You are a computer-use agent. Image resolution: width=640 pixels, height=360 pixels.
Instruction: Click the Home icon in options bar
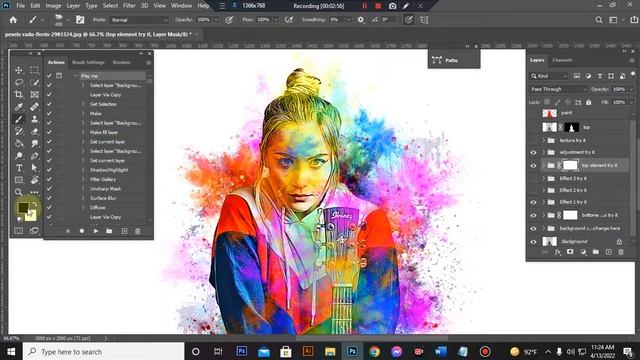13,20
